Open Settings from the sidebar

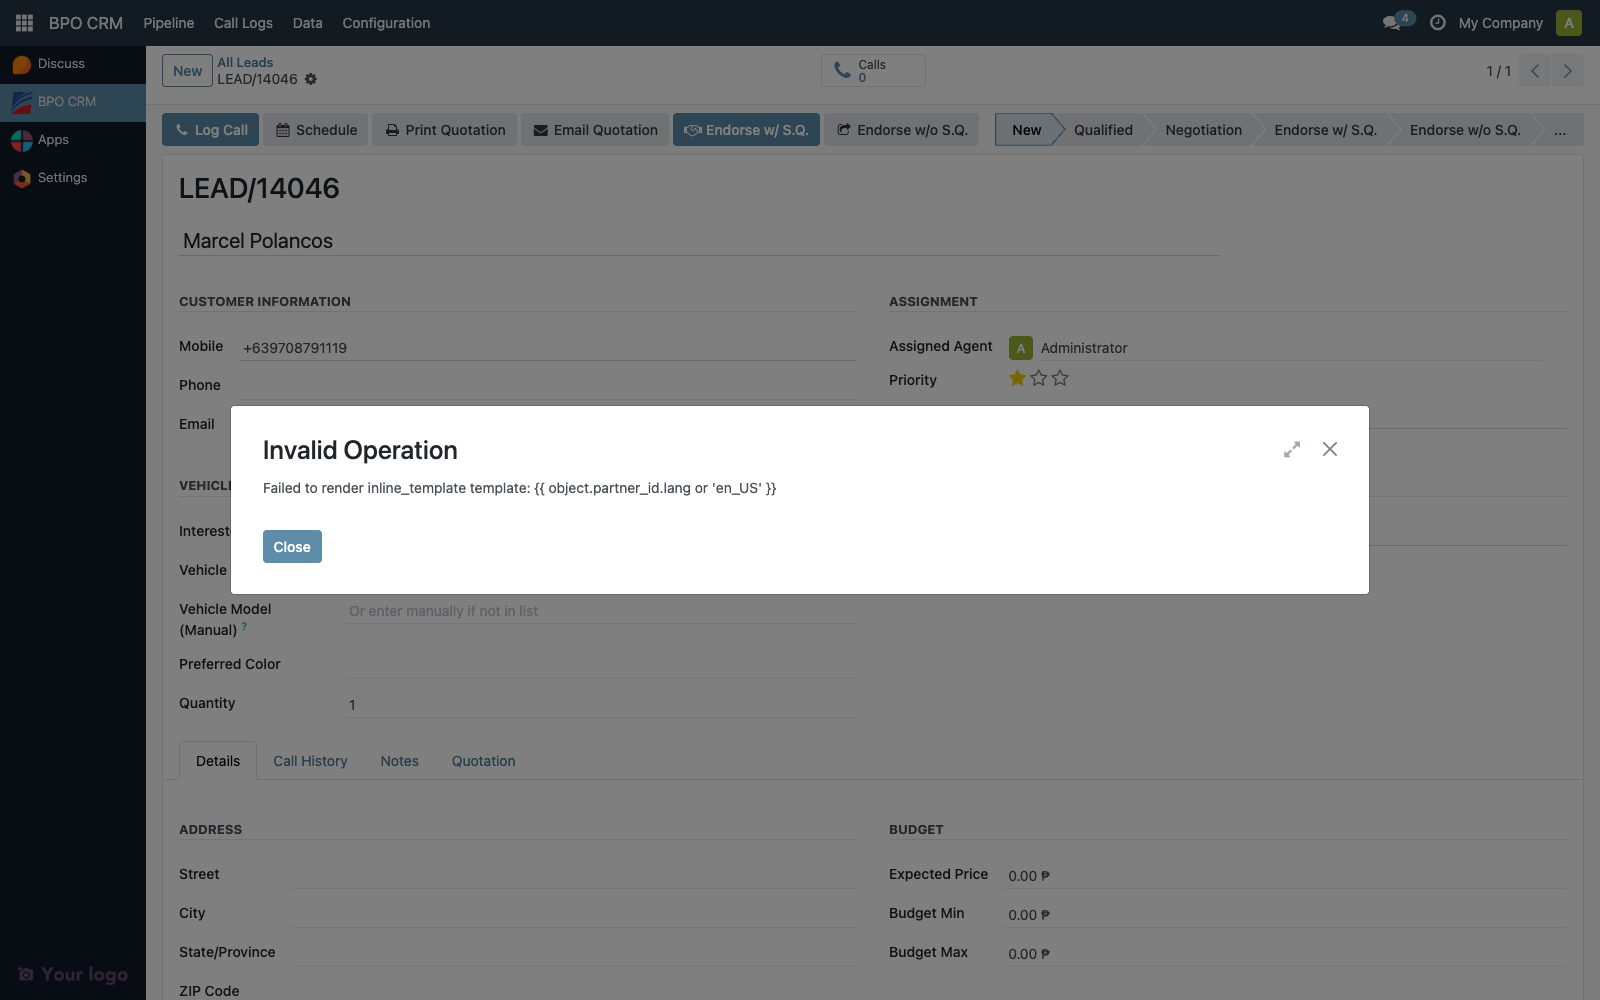62,178
